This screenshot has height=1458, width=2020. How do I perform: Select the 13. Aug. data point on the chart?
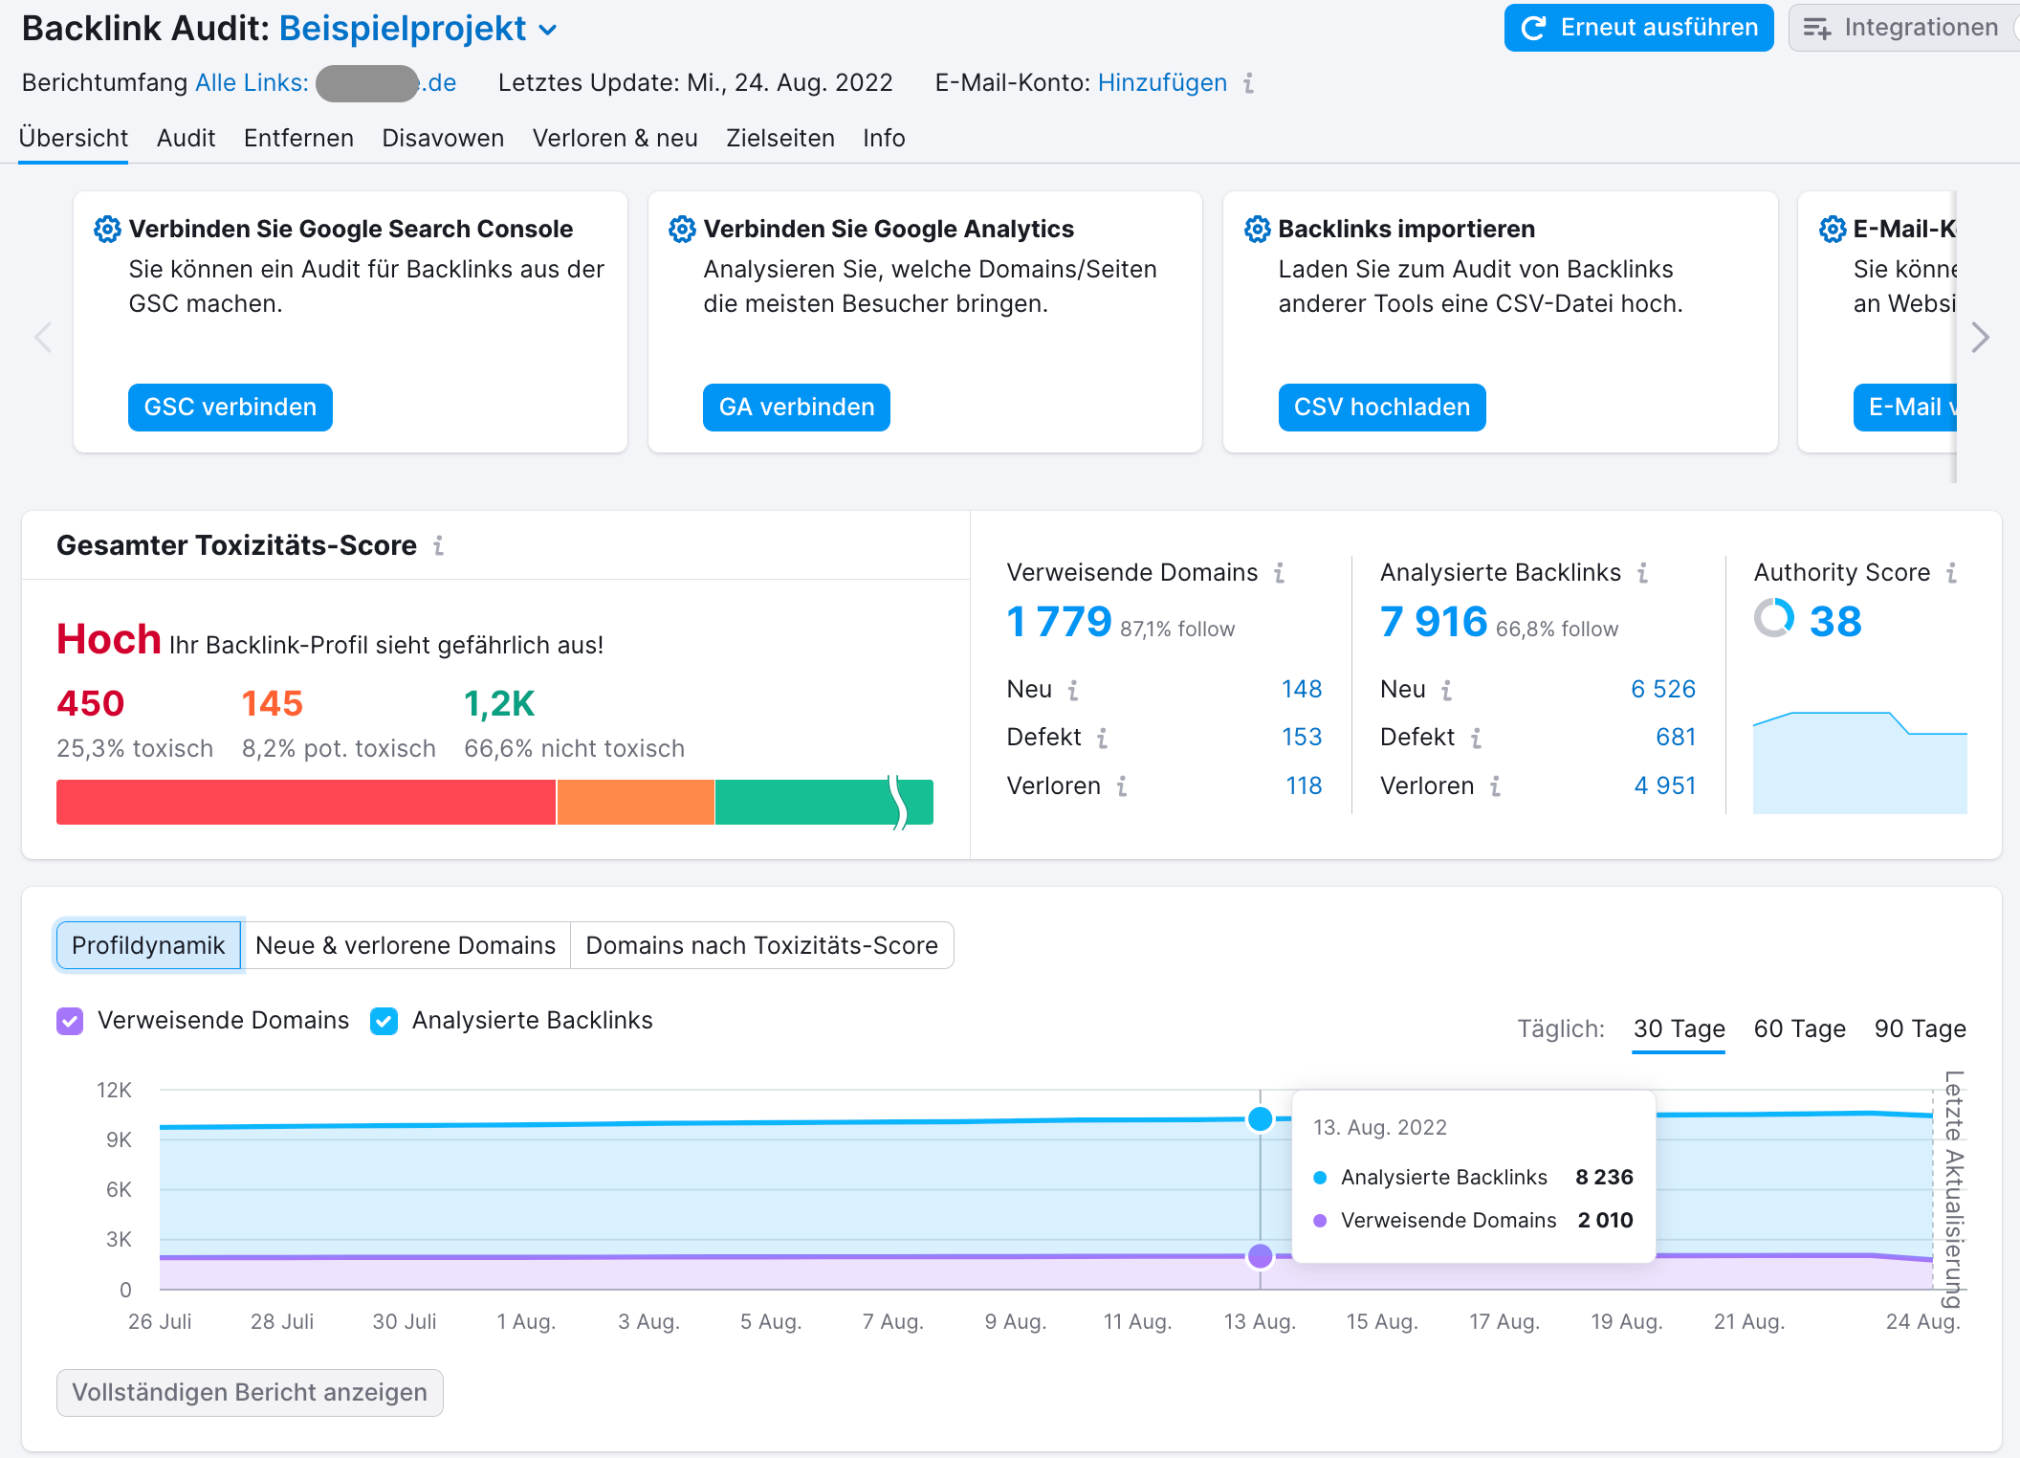pyautogui.click(x=1259, y=1120)
